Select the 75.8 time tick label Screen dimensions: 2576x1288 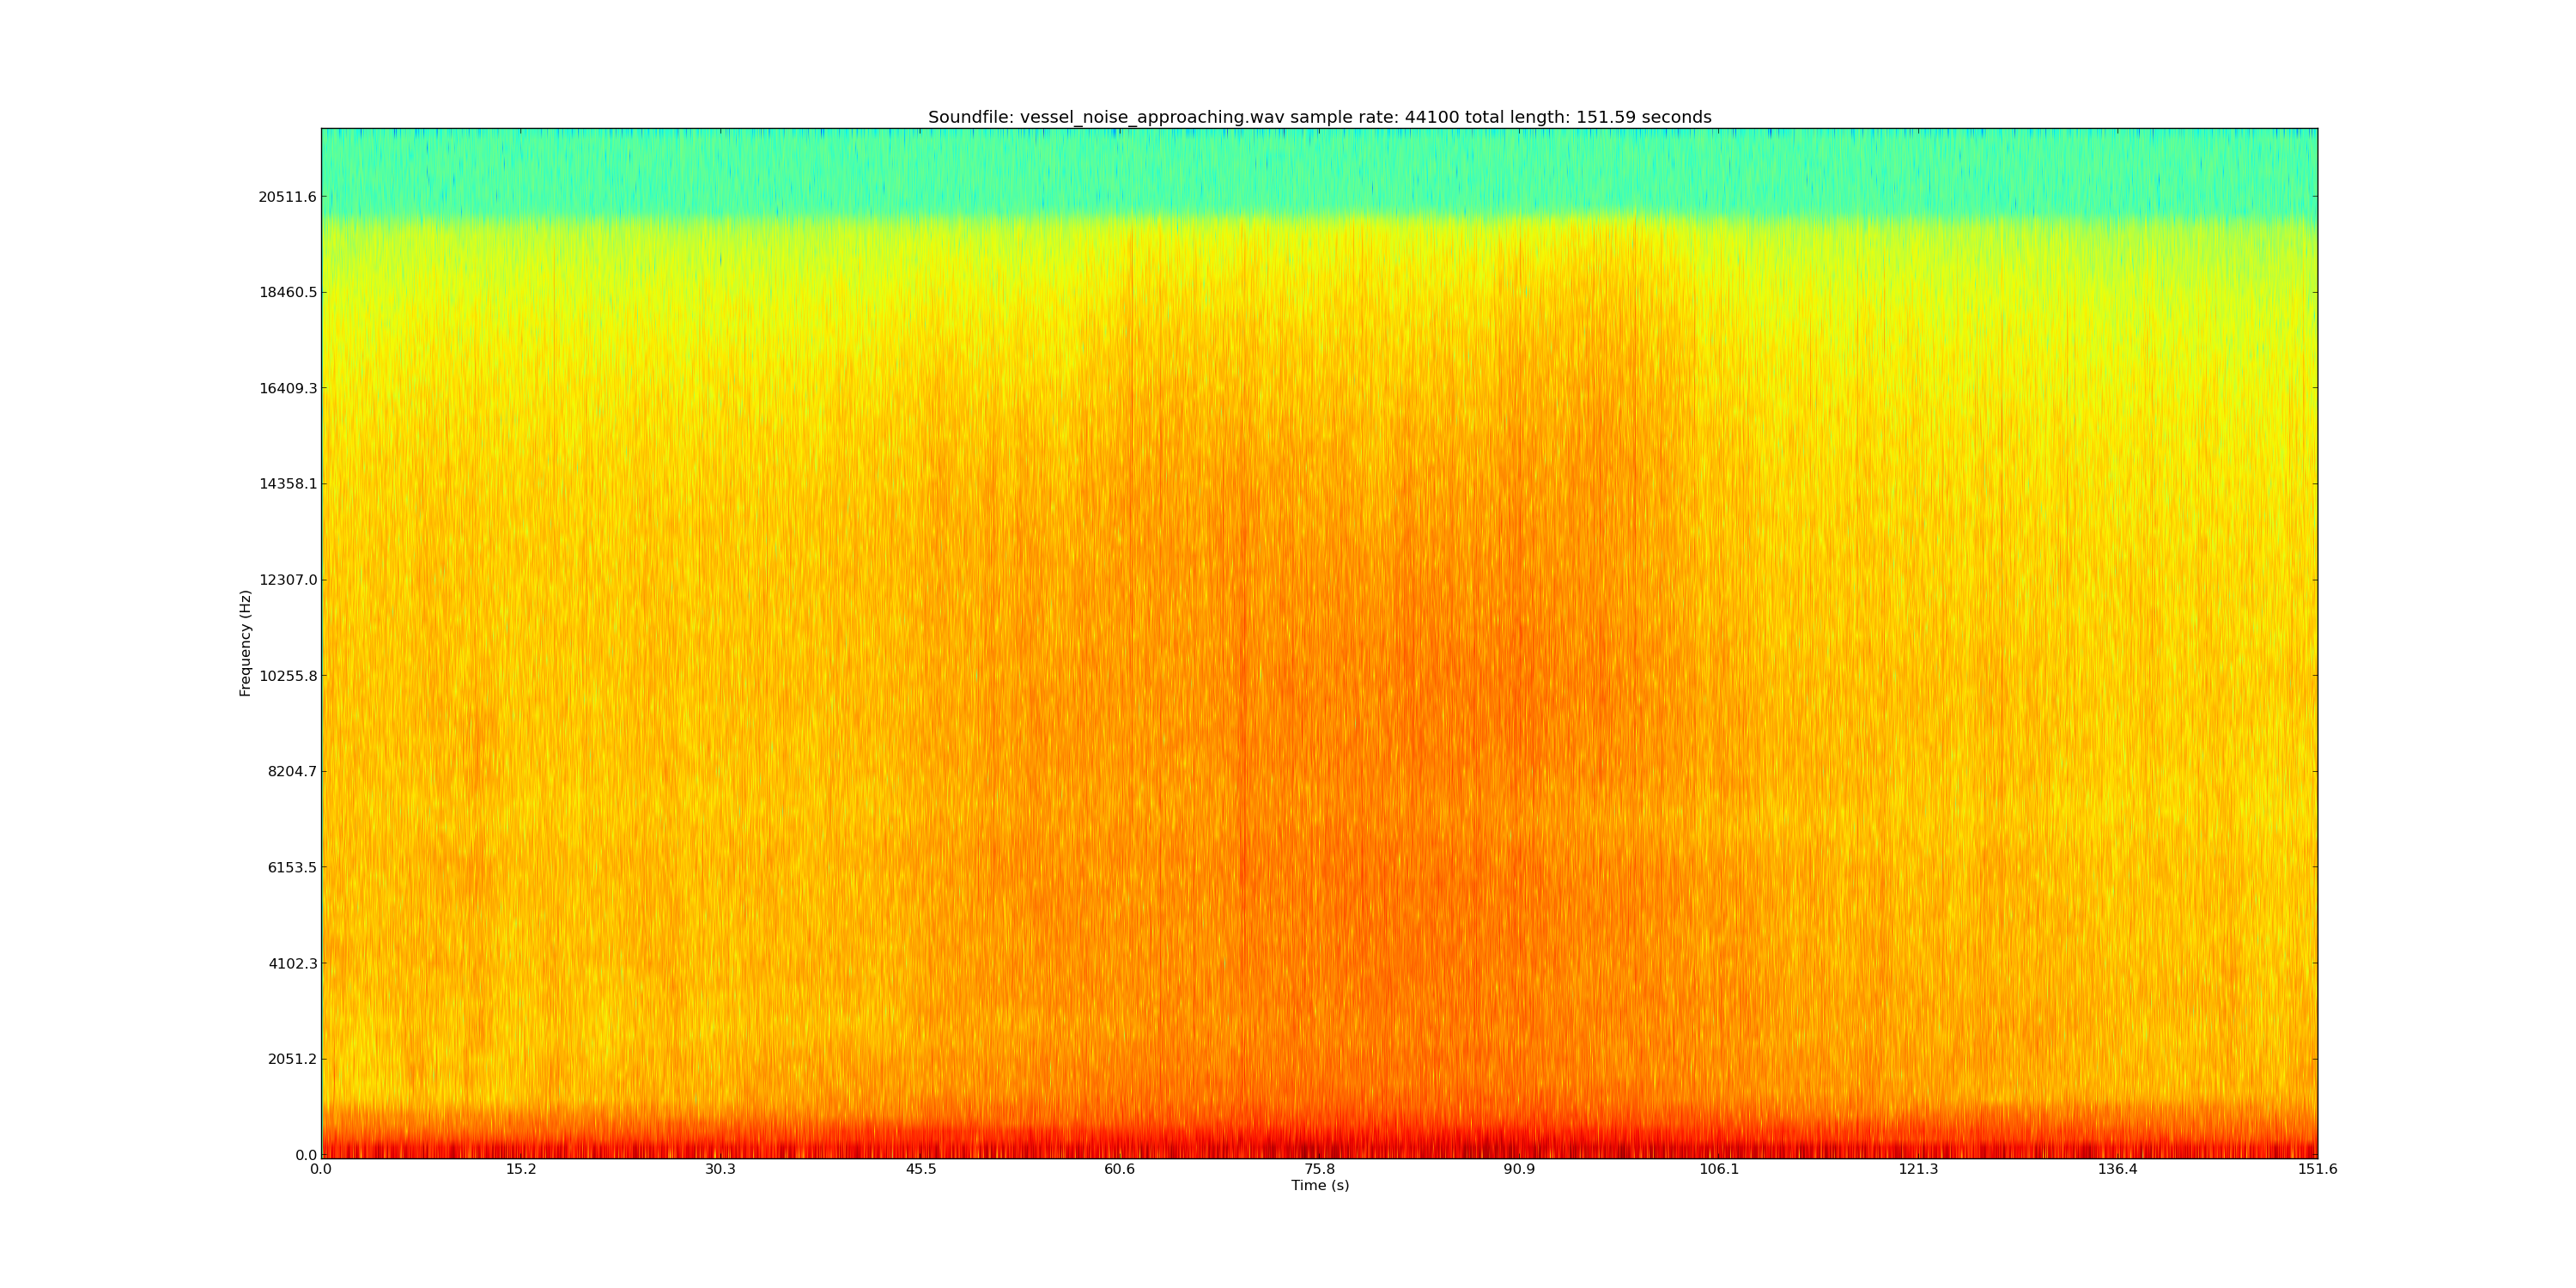pyautogui.click(x=1319, y=1170)
